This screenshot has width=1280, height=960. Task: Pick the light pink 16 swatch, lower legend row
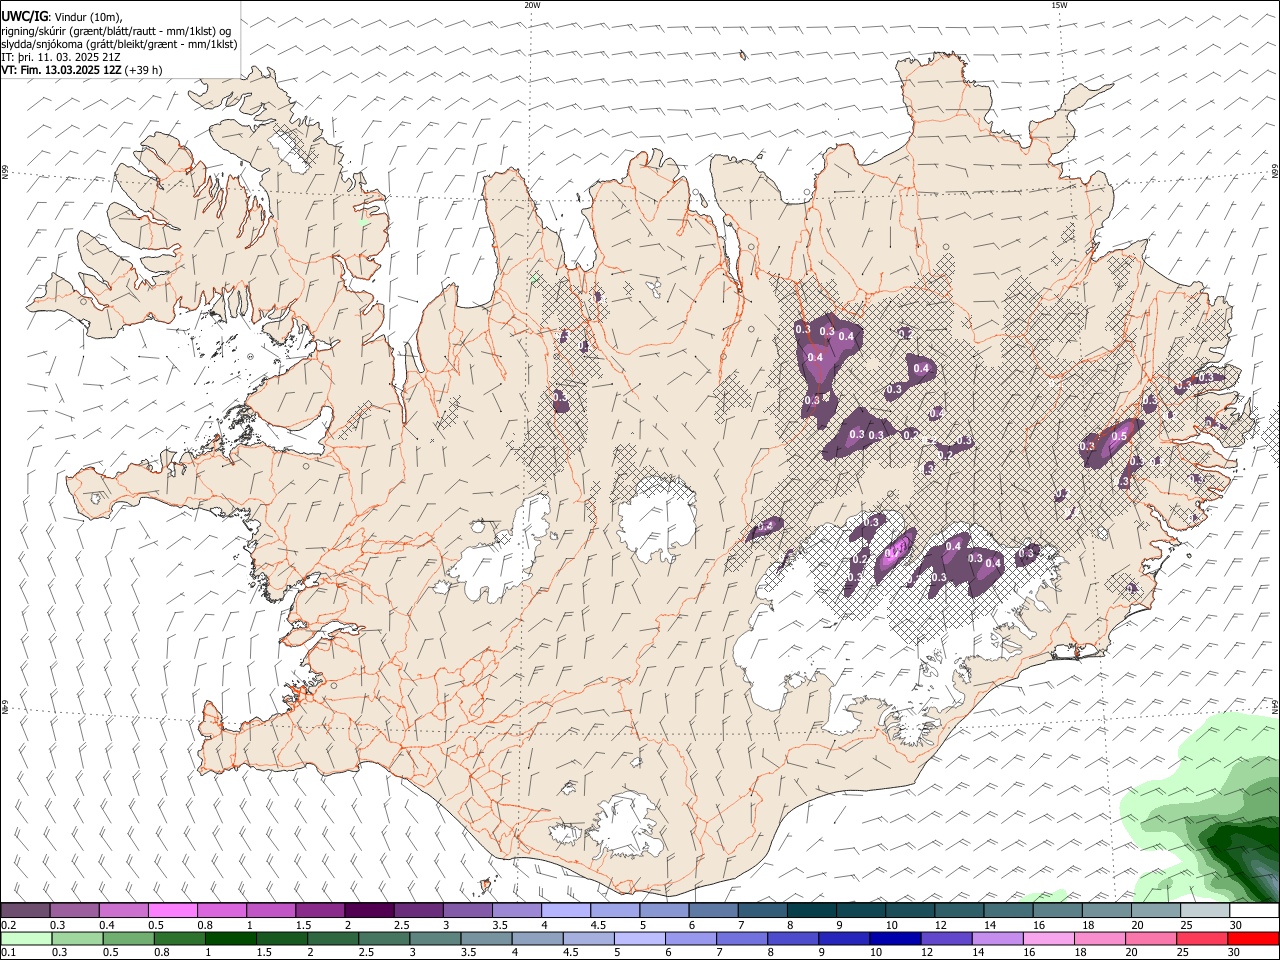click(1048, 938)
